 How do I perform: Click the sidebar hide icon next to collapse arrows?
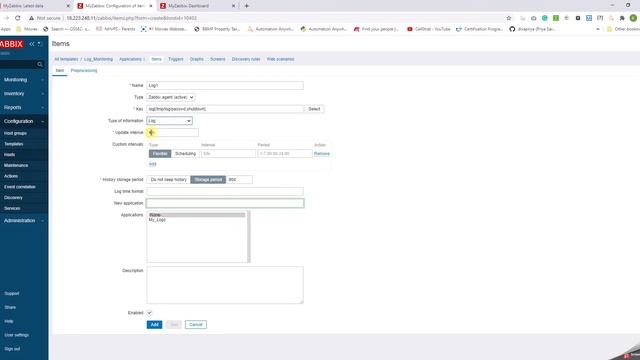[x=40, y=44]
